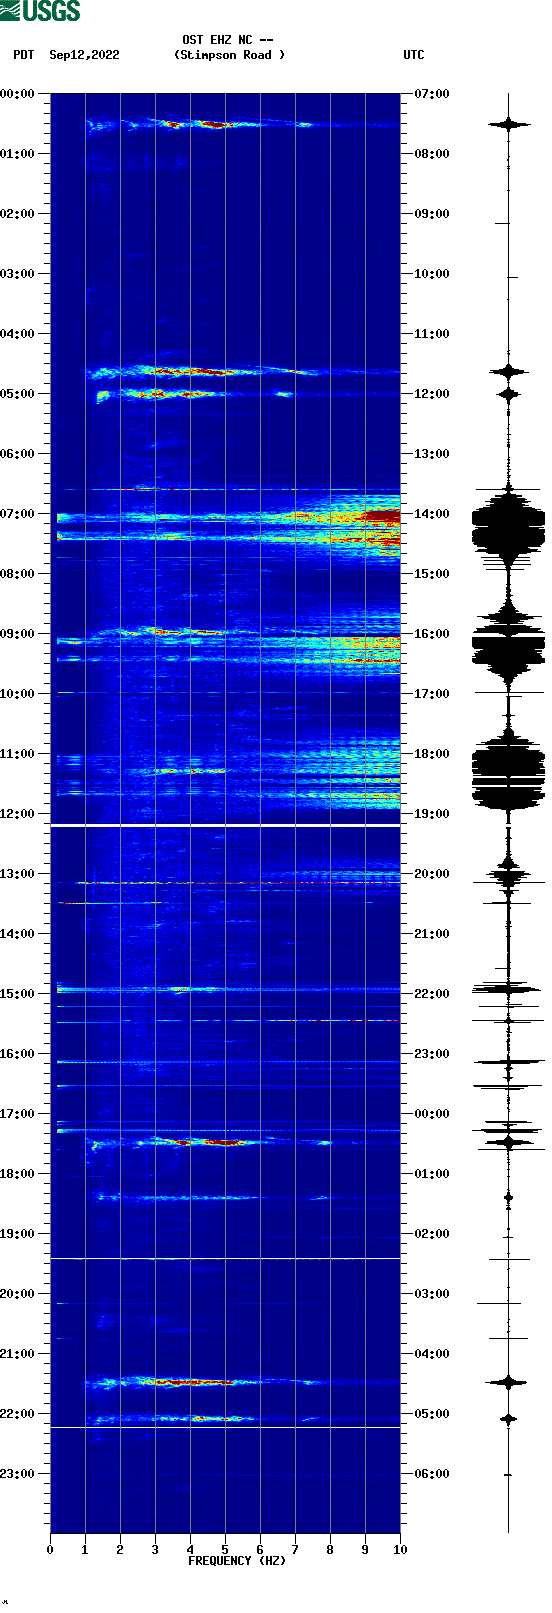Screen dimensions: 552x1613
Task: Click the 20:00 label on UTC axis
Action: tap(432, 874)
